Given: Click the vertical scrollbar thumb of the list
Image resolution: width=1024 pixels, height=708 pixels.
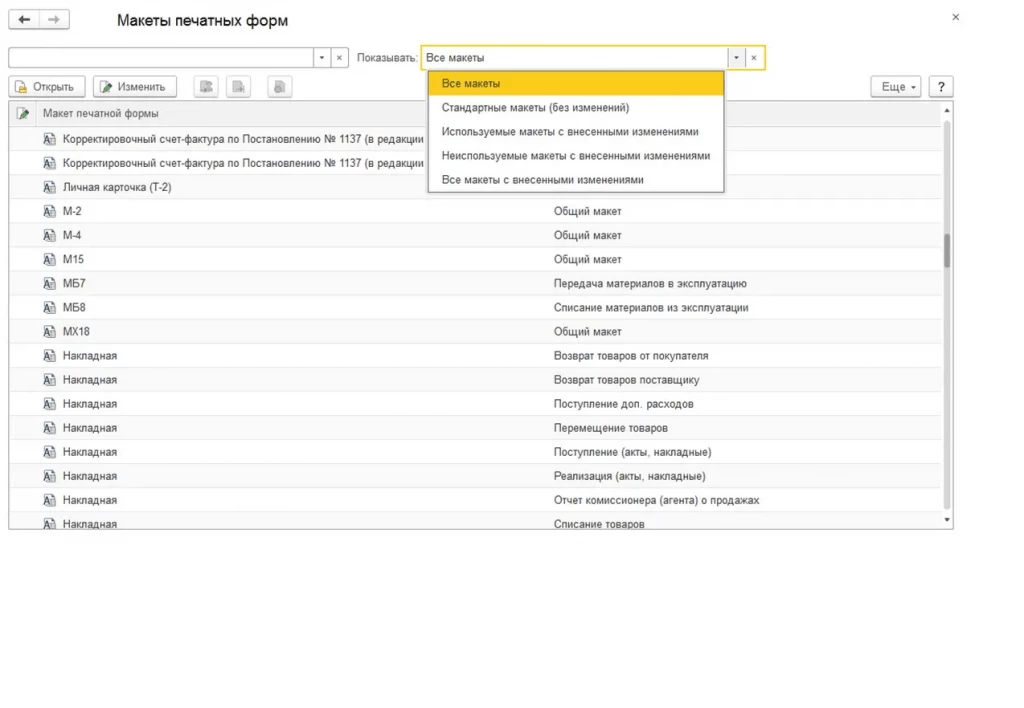Looking at the screenshot, I should pos(947,250).
